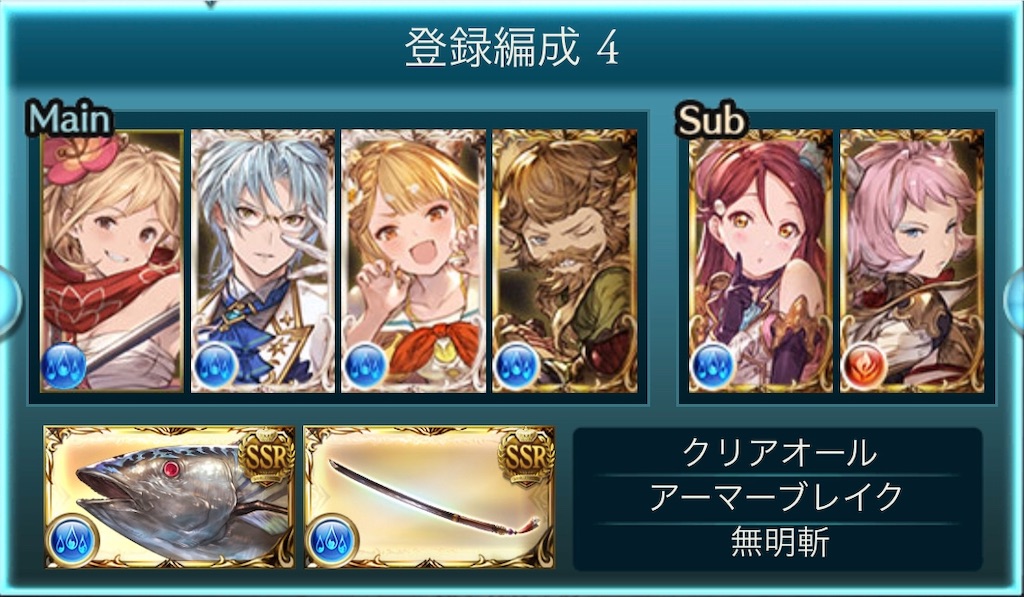
Task: Select the 無明斬 skill
Action: [778, 543]
